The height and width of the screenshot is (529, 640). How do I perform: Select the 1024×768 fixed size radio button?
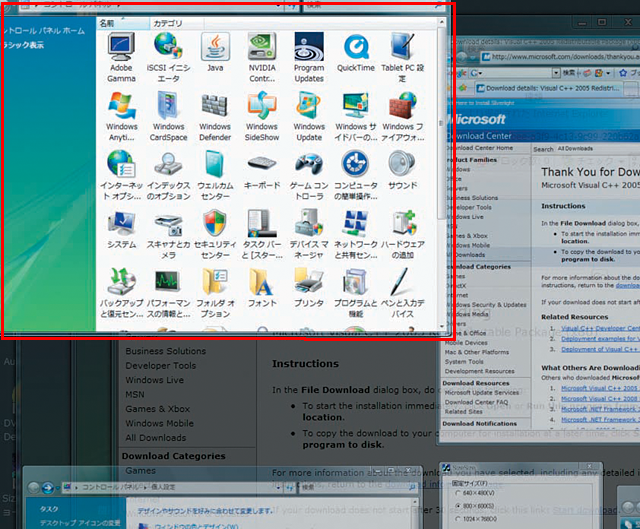[458, 519]
